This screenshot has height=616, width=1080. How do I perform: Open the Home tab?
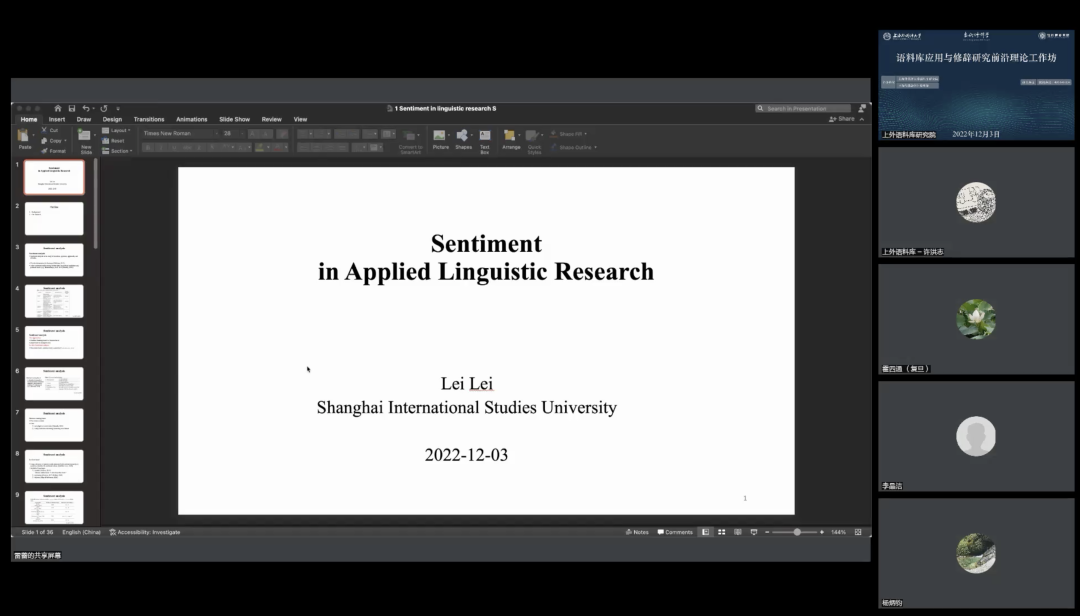pyautogui.click(x=29, y=119)
